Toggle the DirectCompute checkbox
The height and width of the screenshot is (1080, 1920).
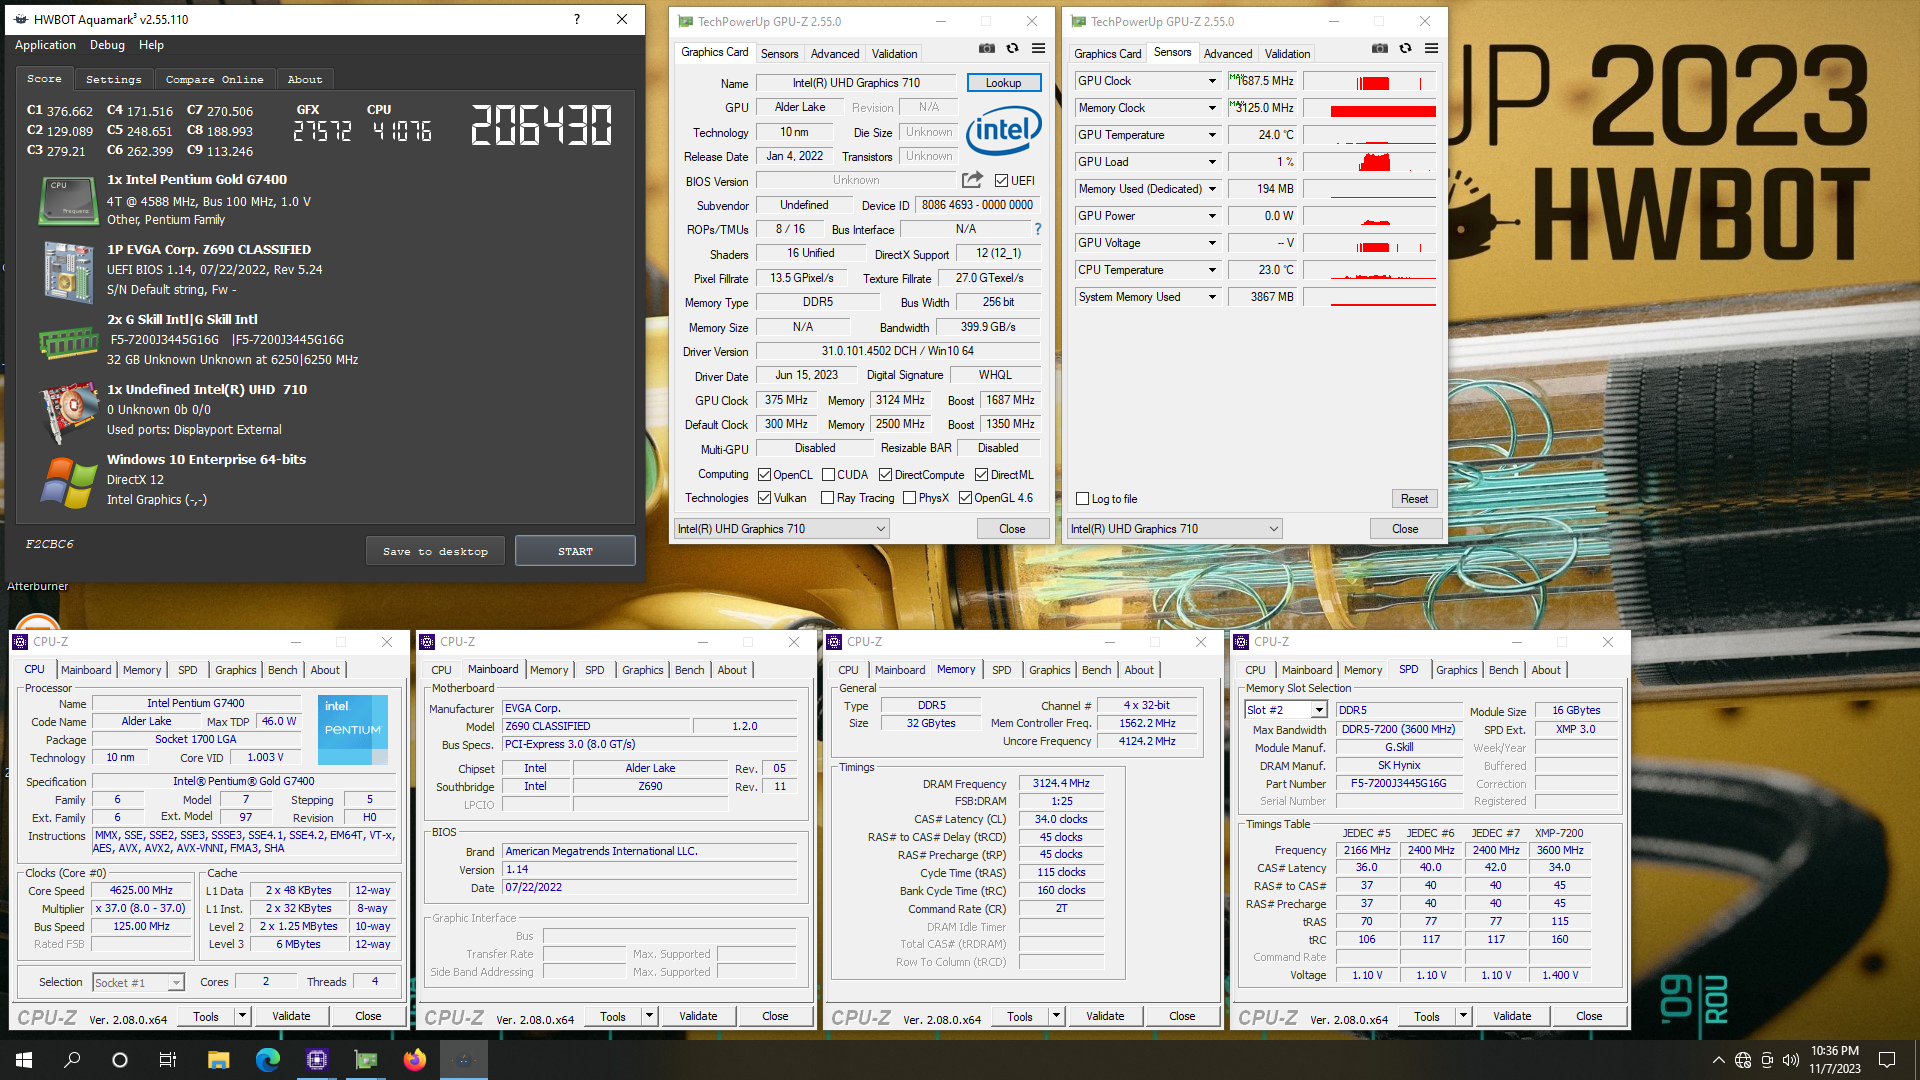(x=885, y=475)
